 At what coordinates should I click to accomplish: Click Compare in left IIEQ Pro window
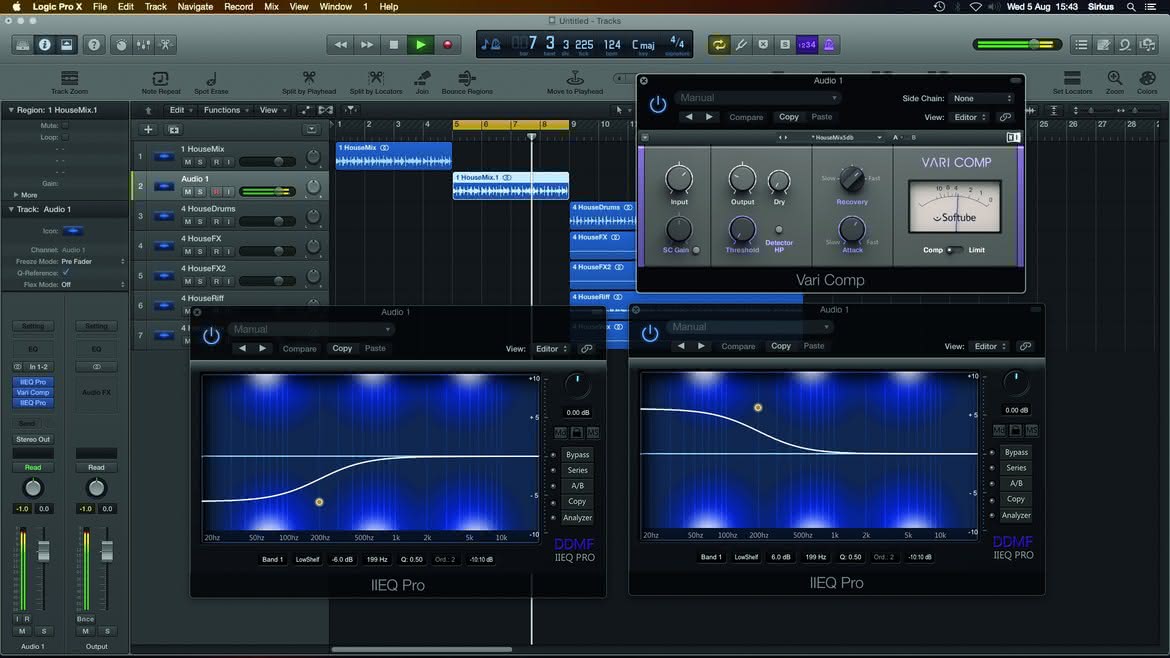(299, 348)
